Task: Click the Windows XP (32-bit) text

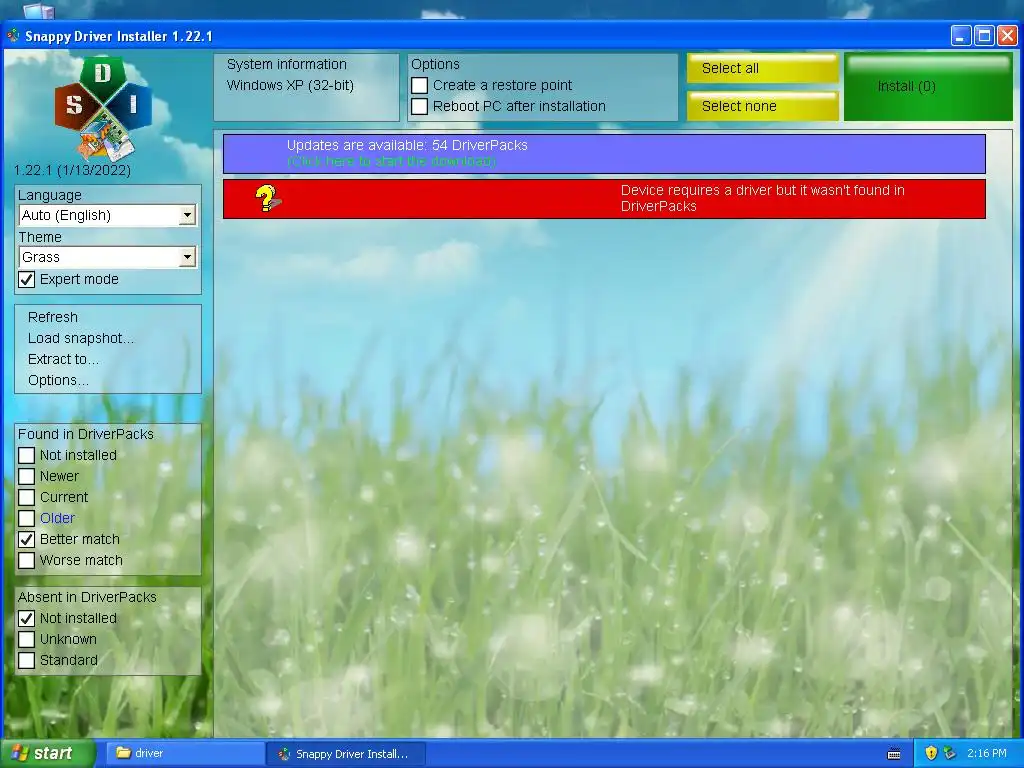Action: coord(290,86)
